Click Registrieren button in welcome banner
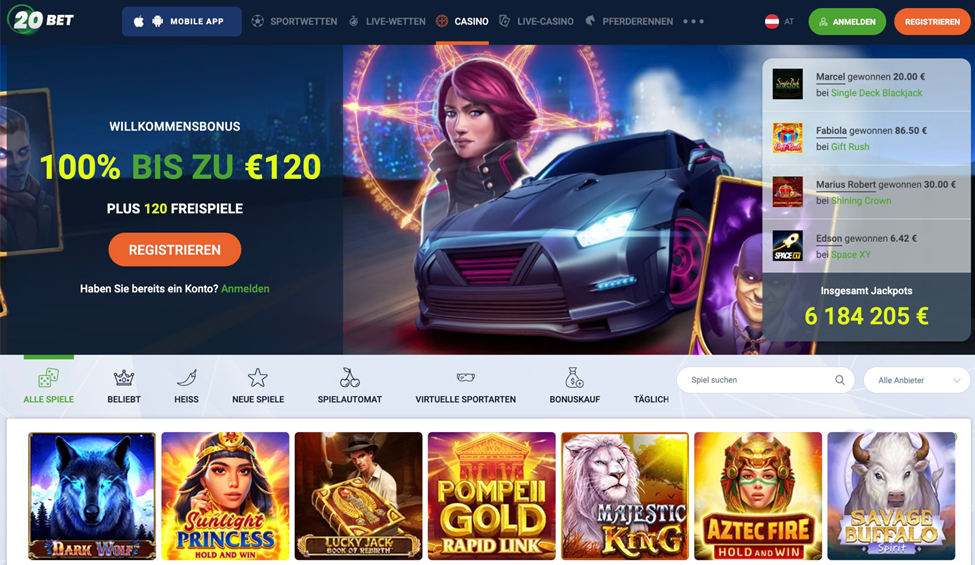This screenshot has height=565, width=975. pos(175,249)
